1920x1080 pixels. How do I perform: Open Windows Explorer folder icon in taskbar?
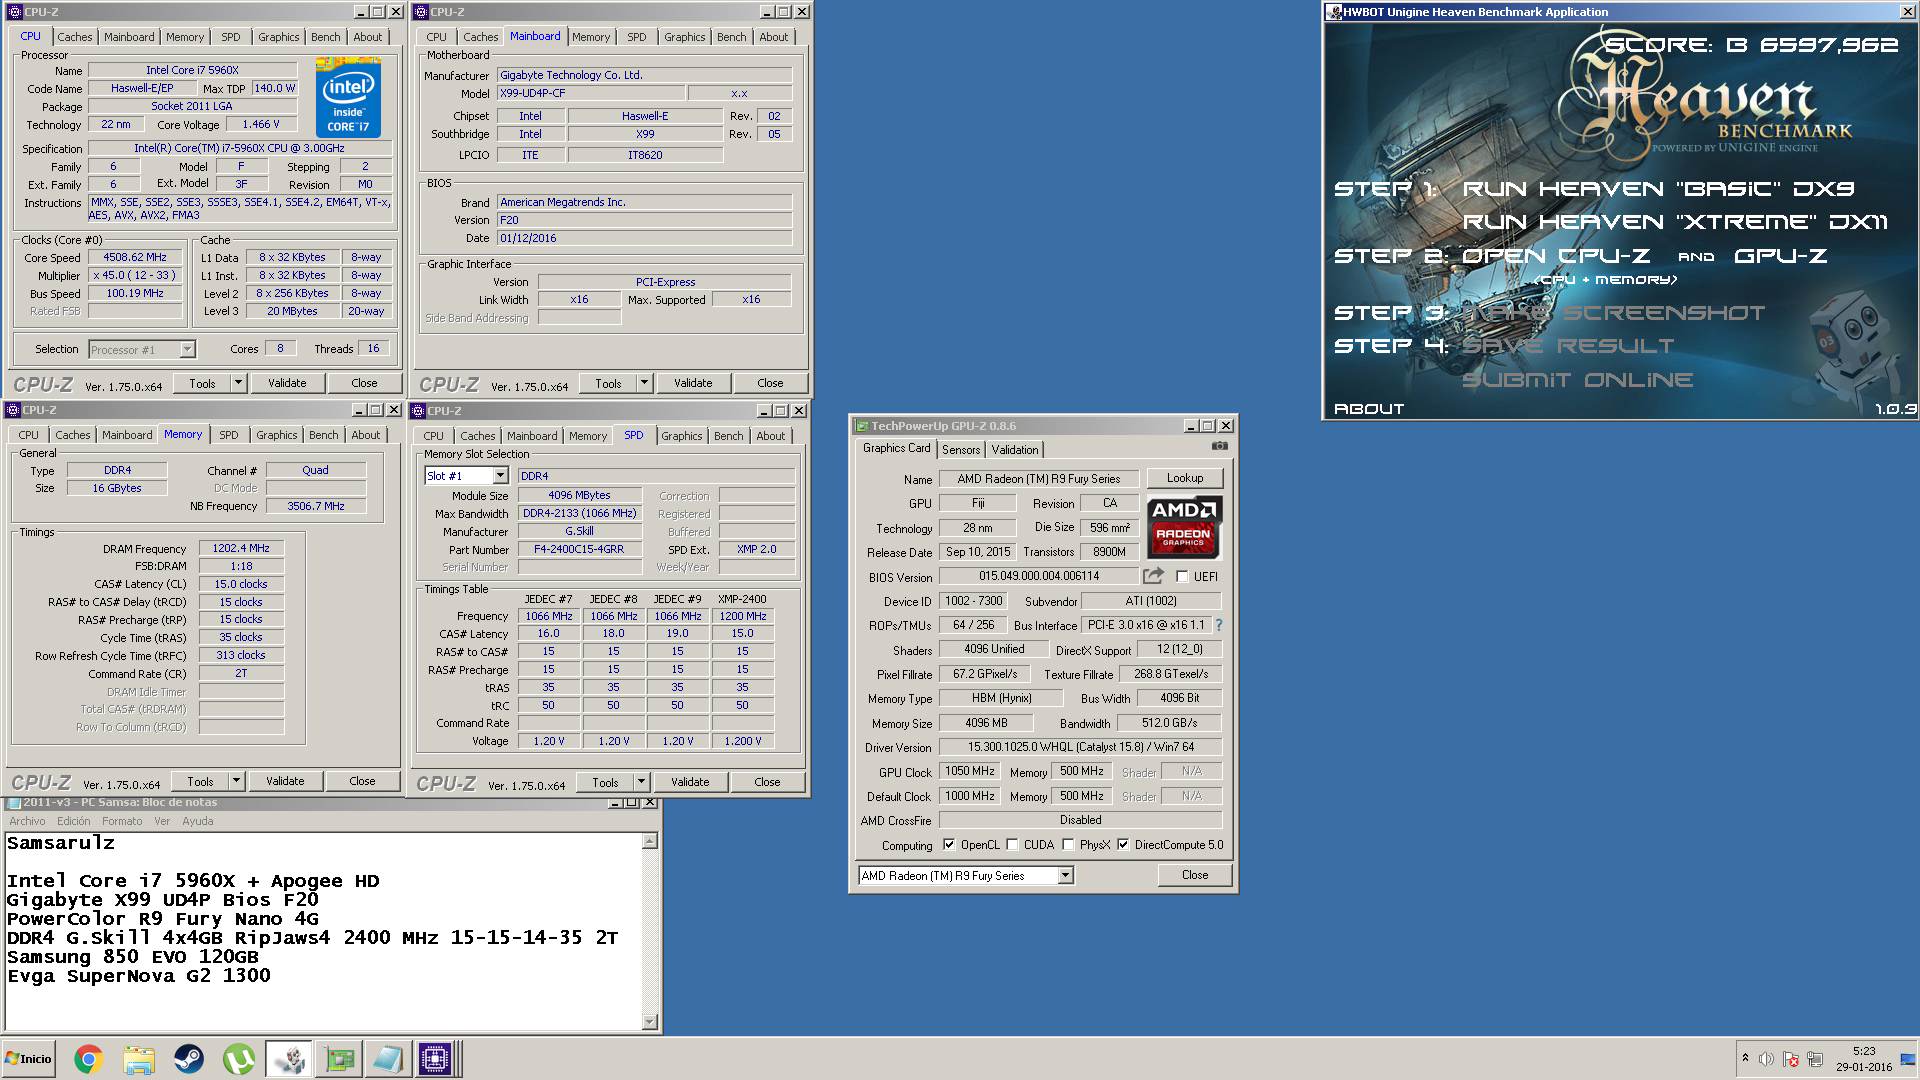pyautogui.click(x=139, y=1059)
